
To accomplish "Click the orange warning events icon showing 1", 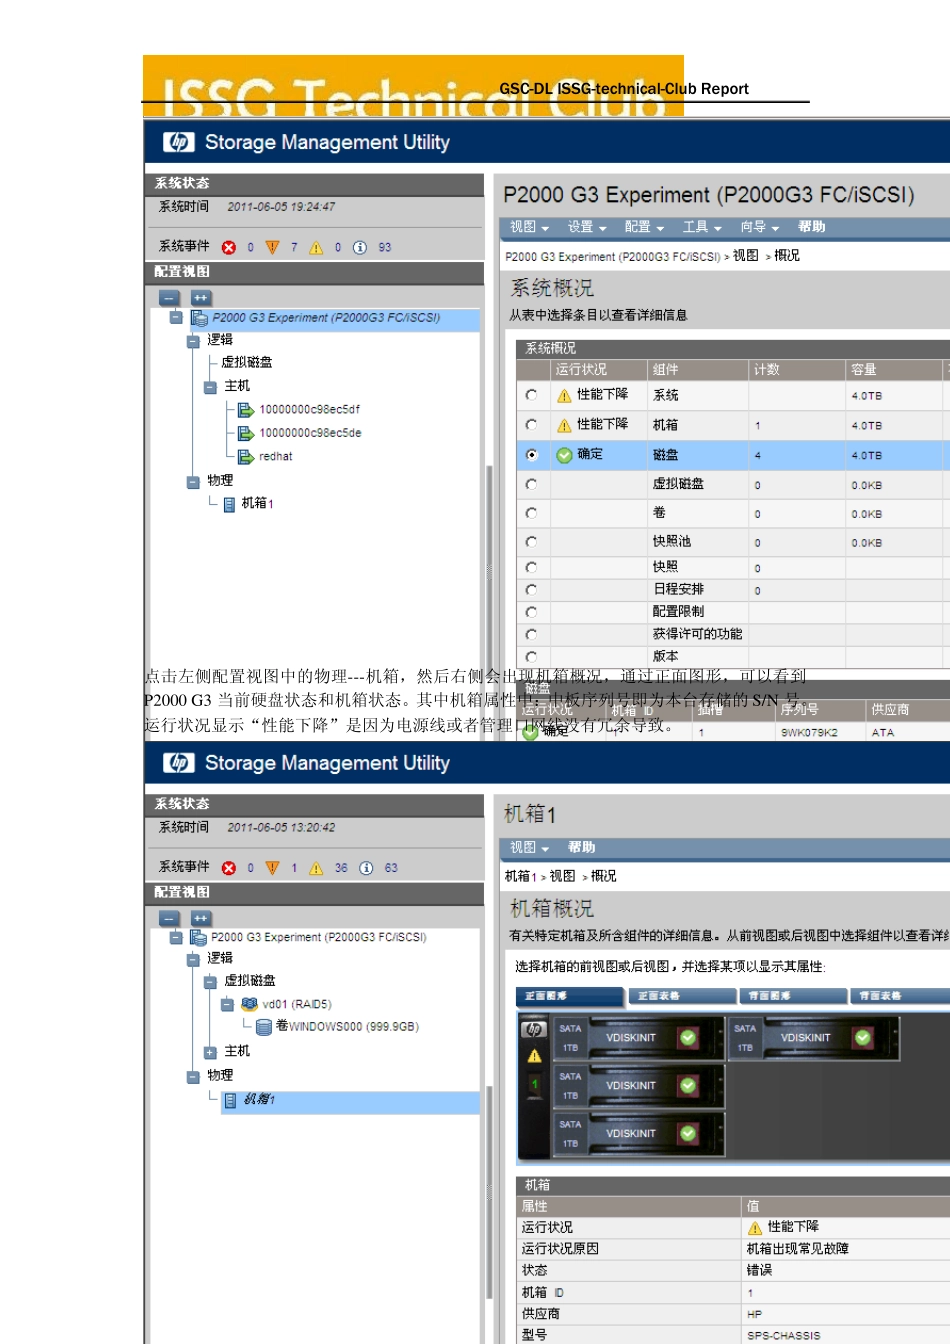I will click(272, 868).
